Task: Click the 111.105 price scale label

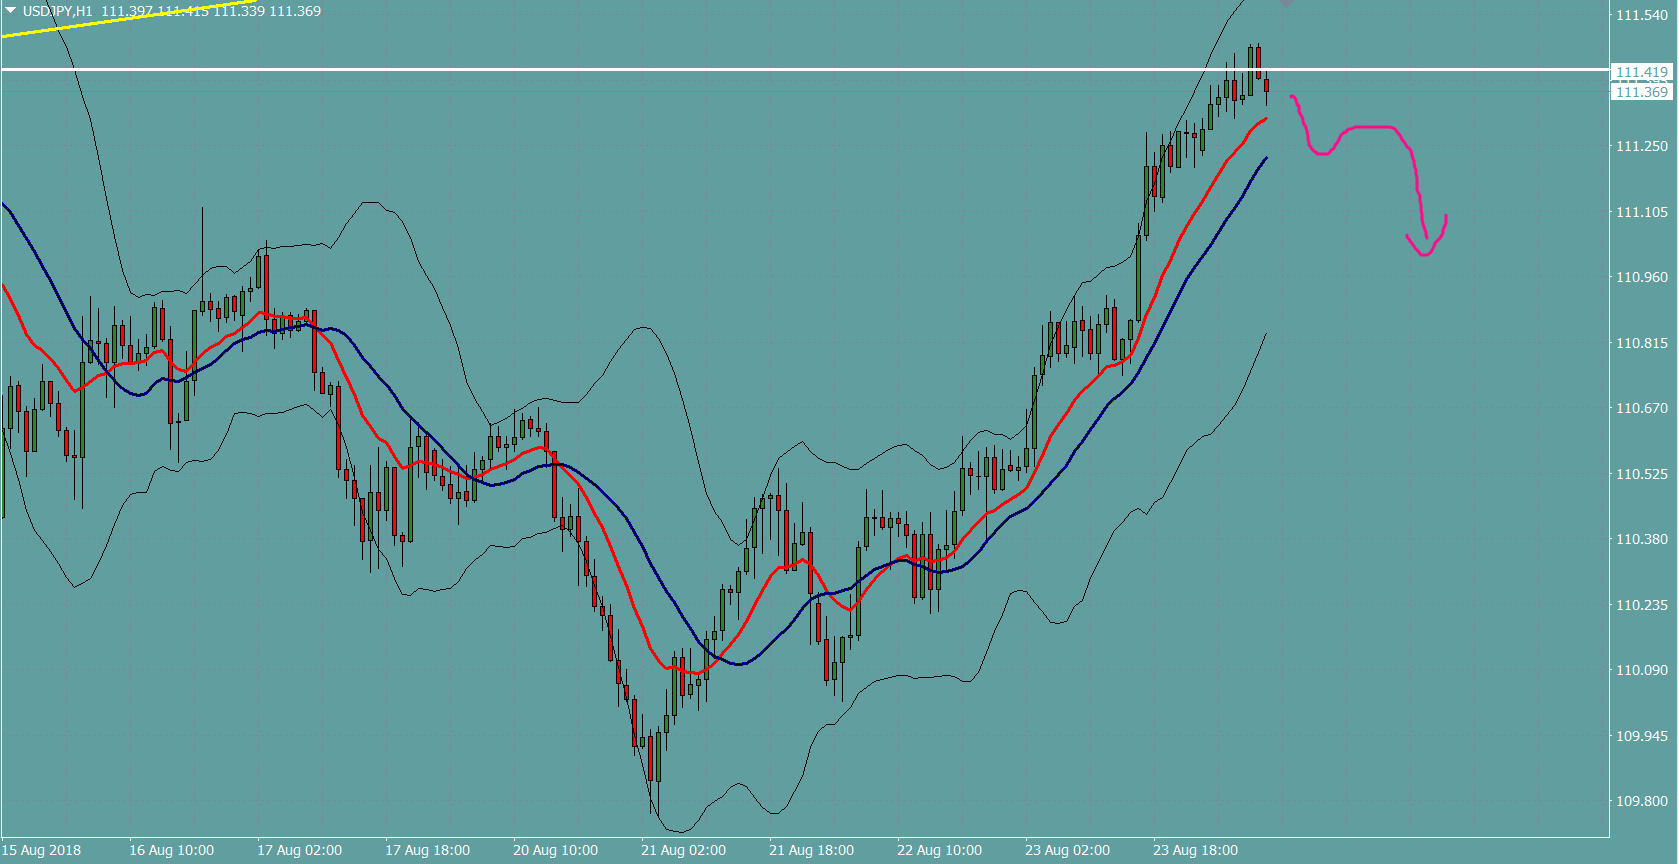Action: 1642,212
